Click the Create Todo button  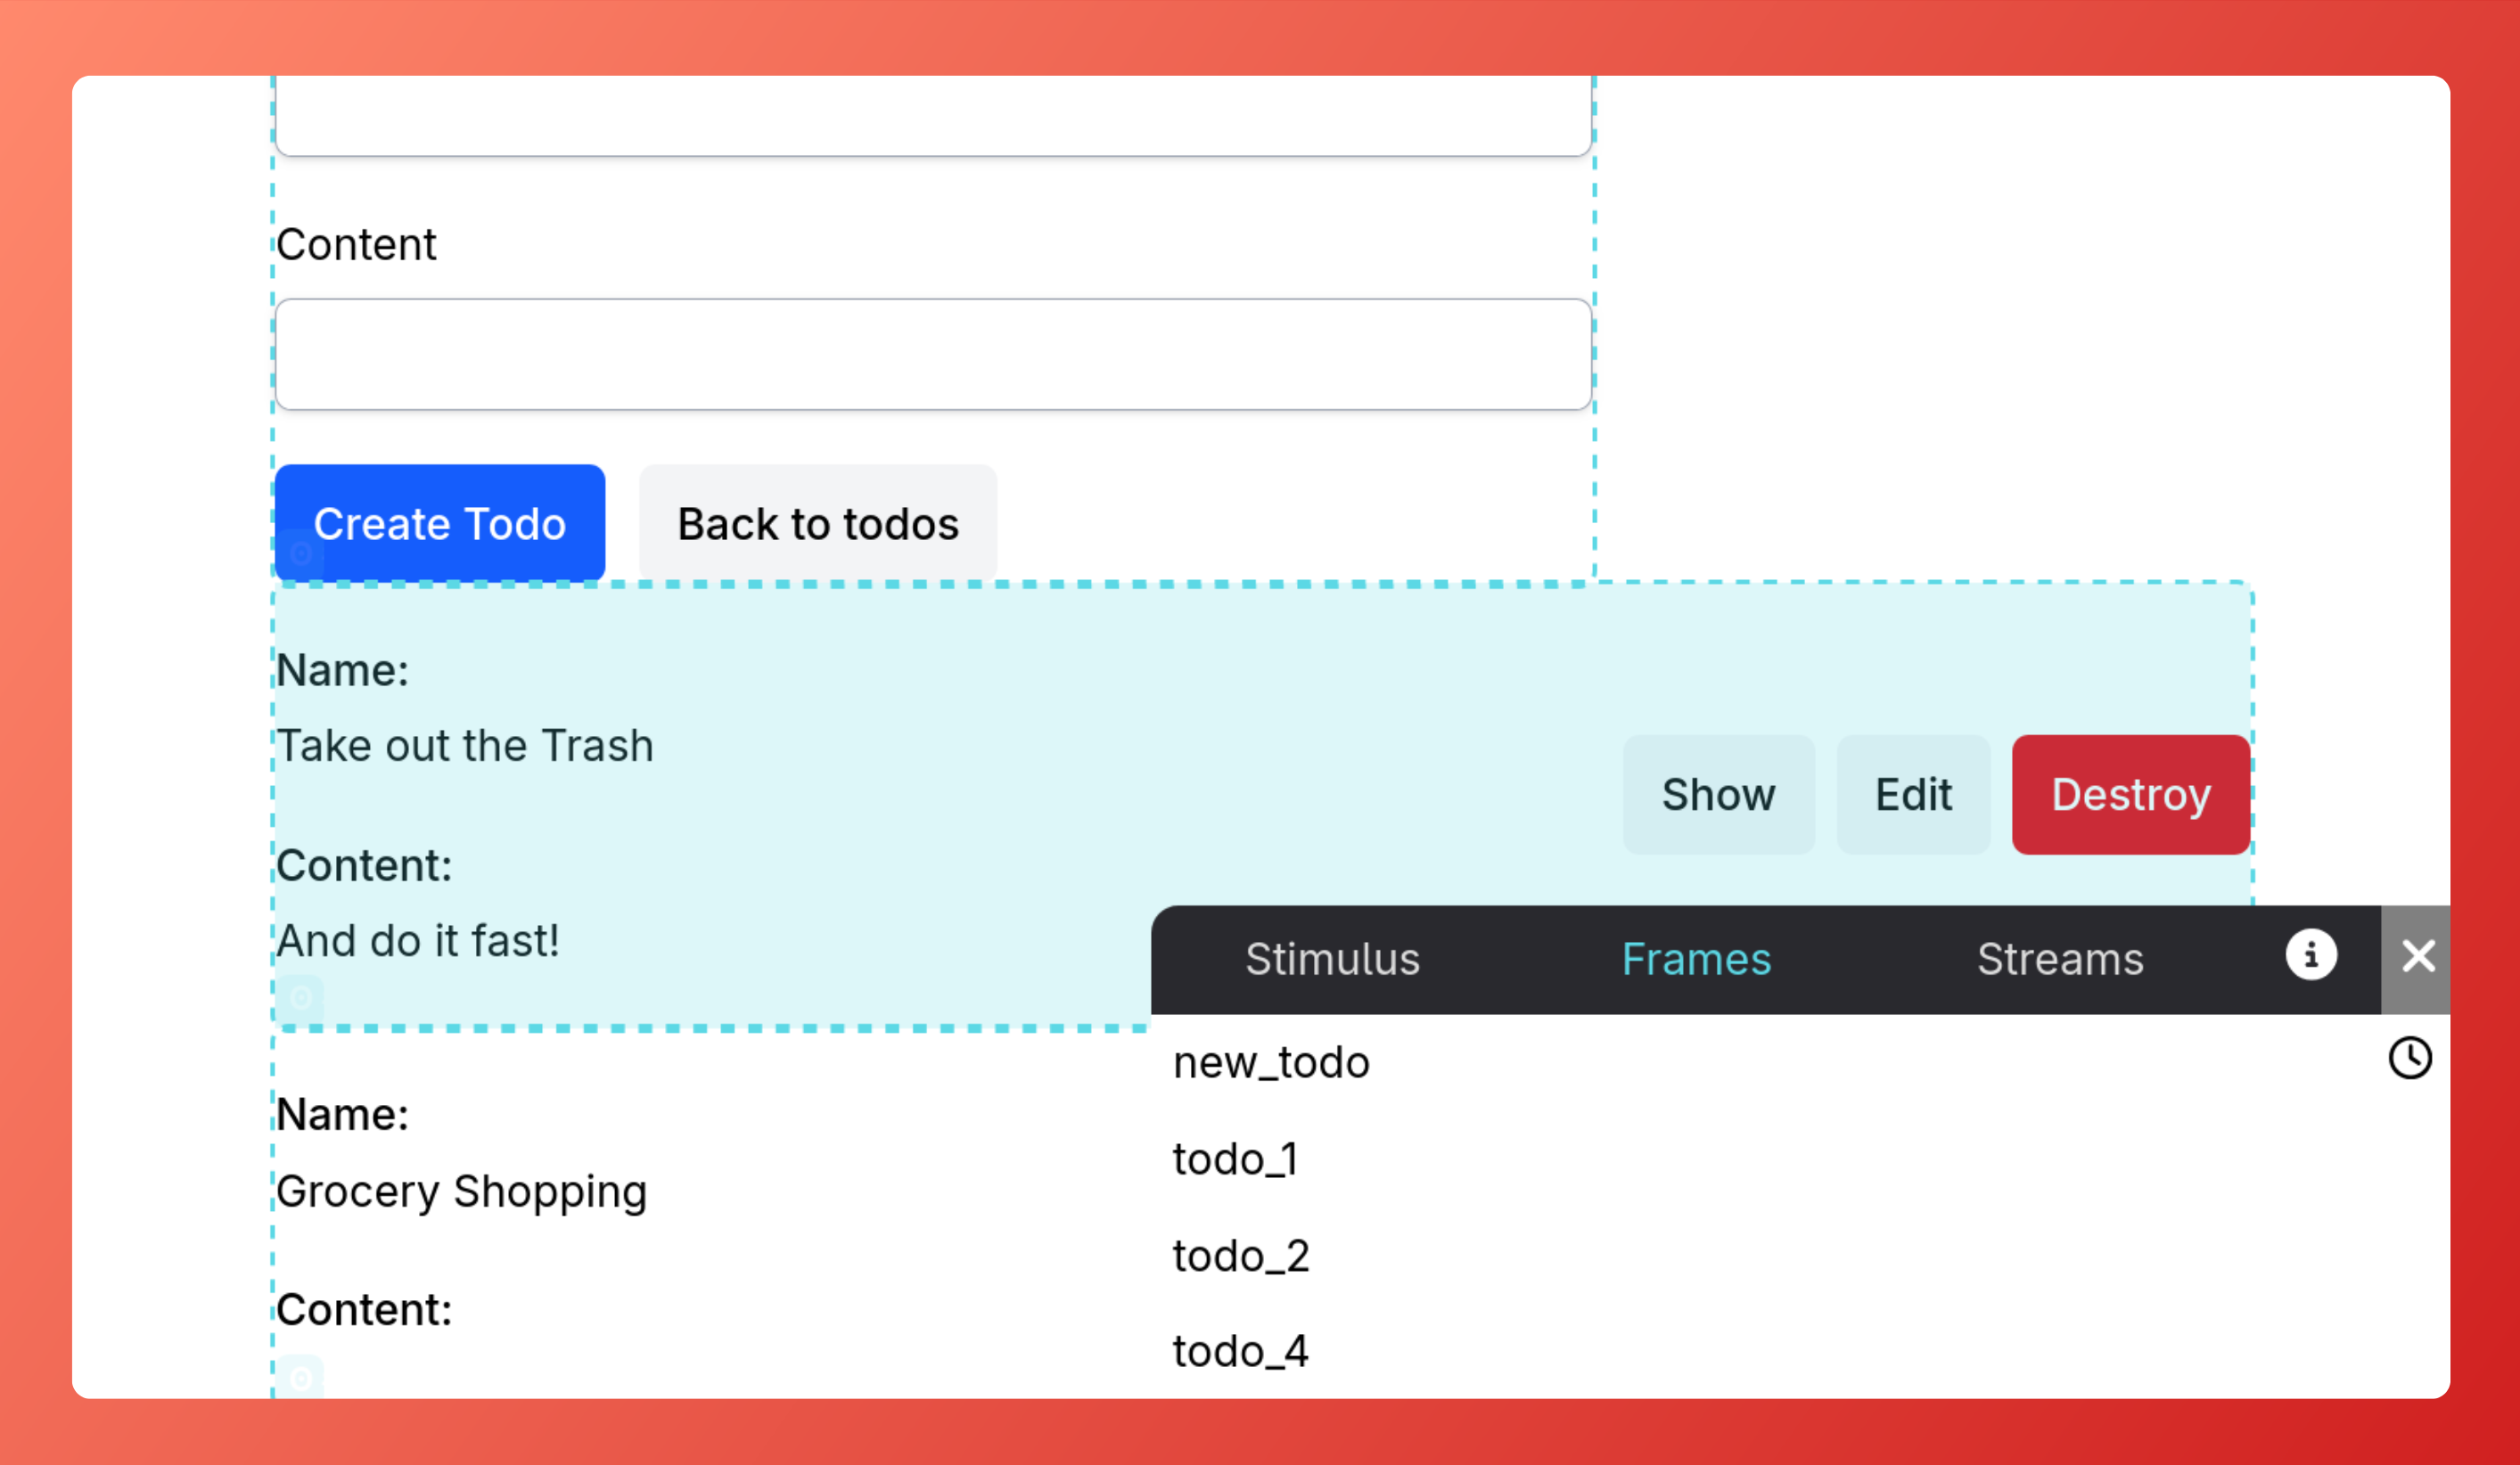[440, 522]
